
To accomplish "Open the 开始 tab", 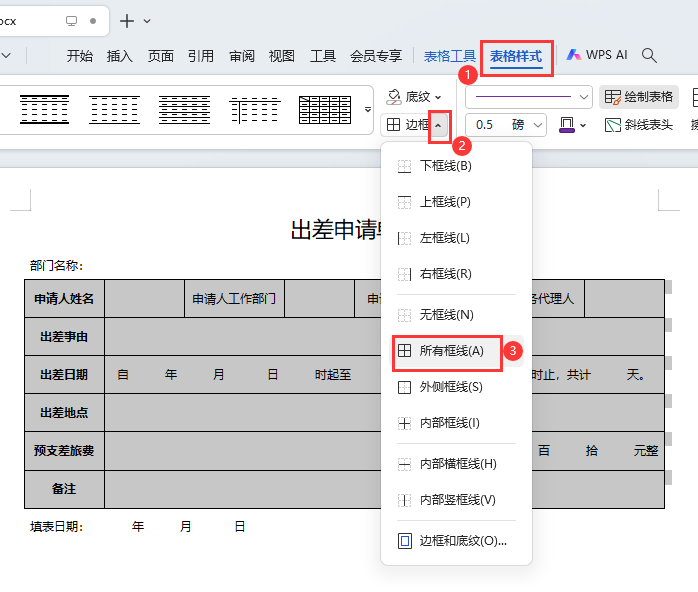I will (x=80, y=56).
